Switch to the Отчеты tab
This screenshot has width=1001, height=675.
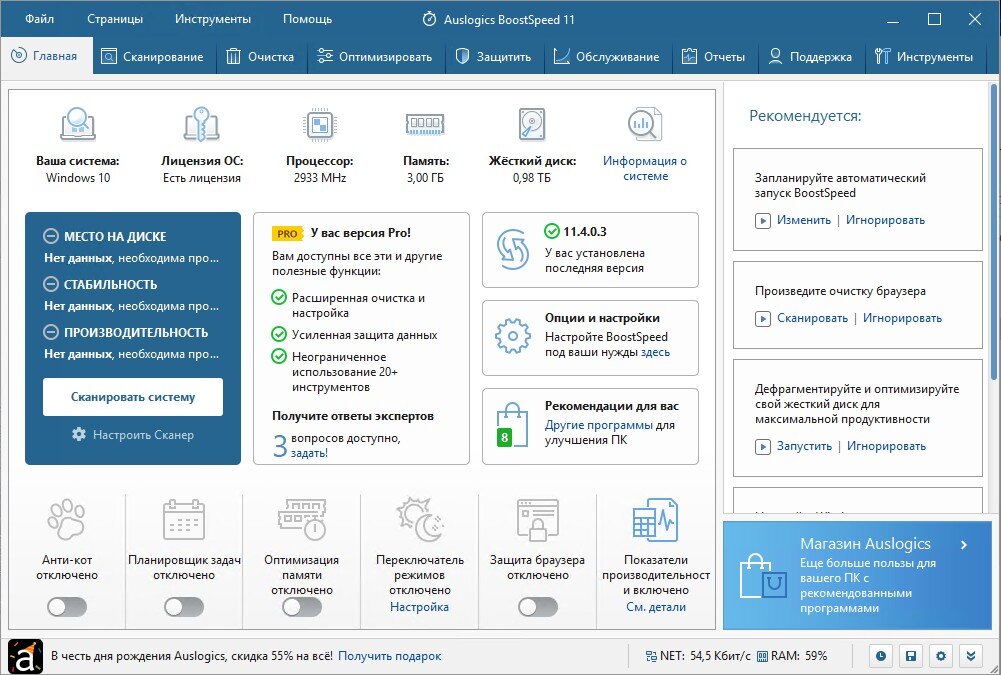point(713,57)
